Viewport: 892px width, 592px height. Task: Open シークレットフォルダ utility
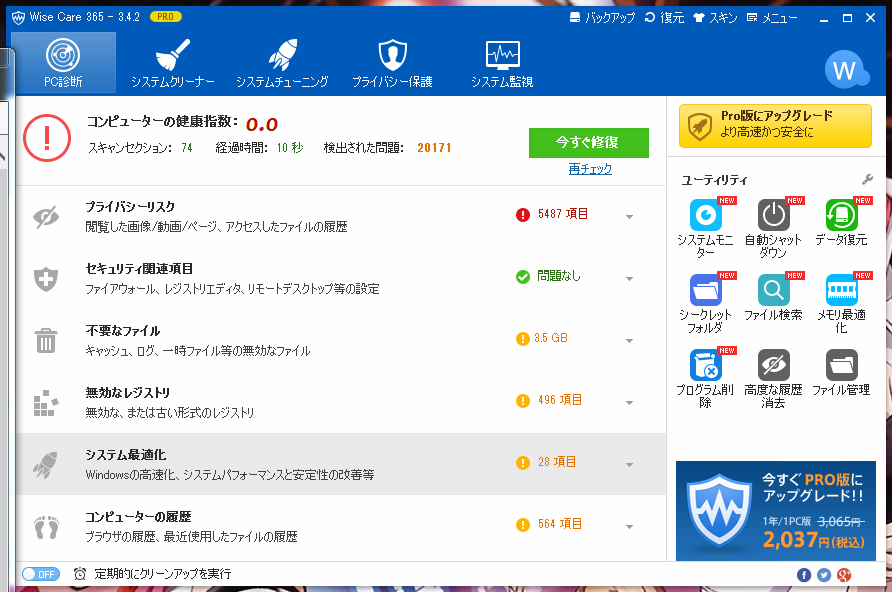click(705, 303)
